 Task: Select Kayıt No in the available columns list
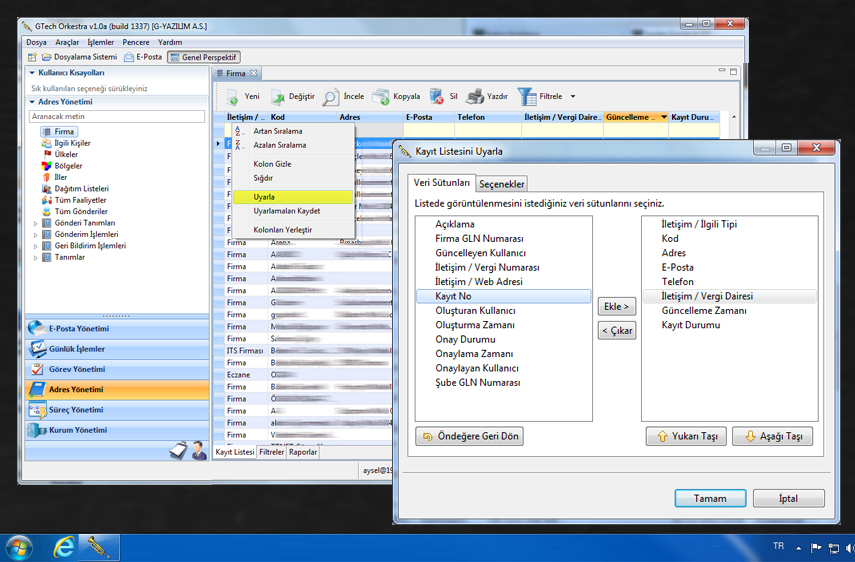coord(453,297)
